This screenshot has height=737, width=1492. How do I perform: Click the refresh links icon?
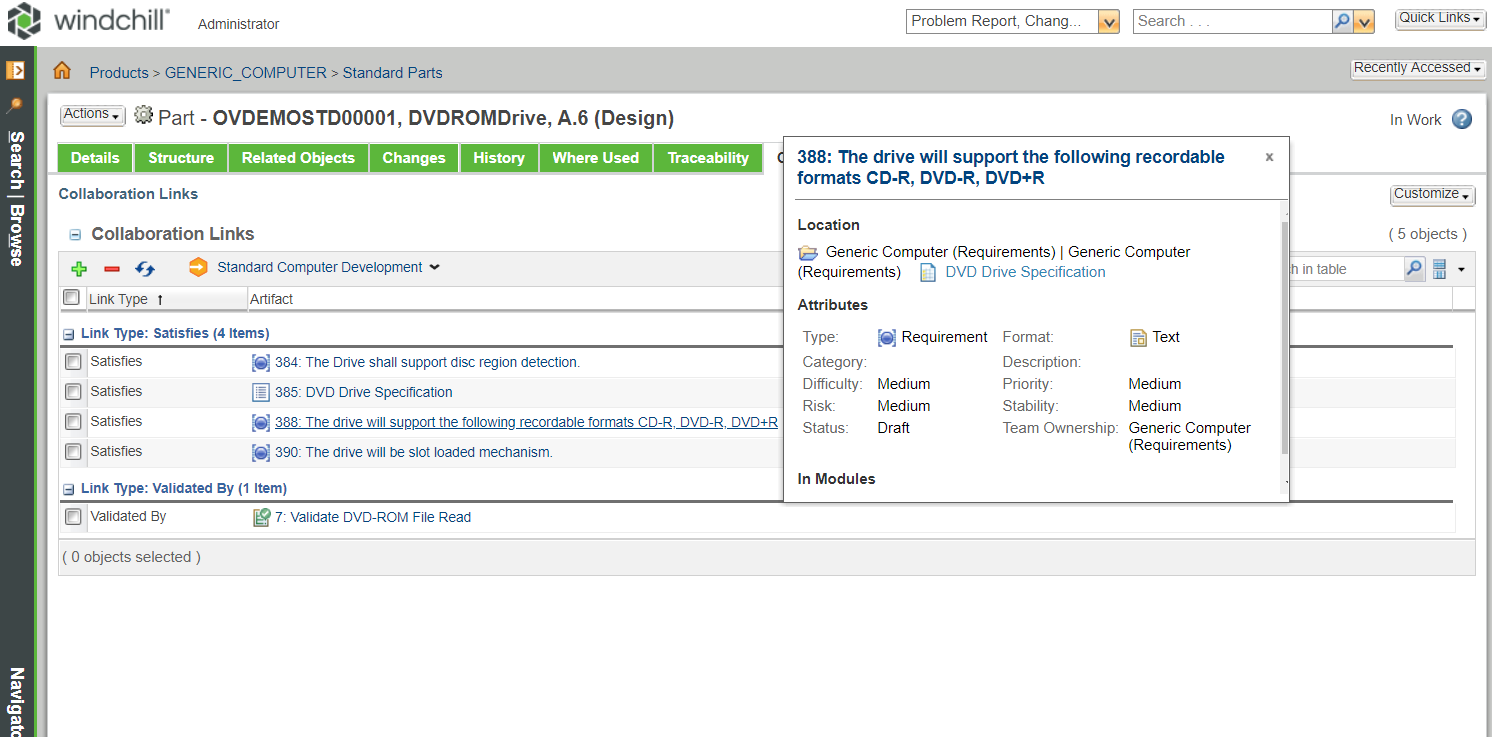145,268
